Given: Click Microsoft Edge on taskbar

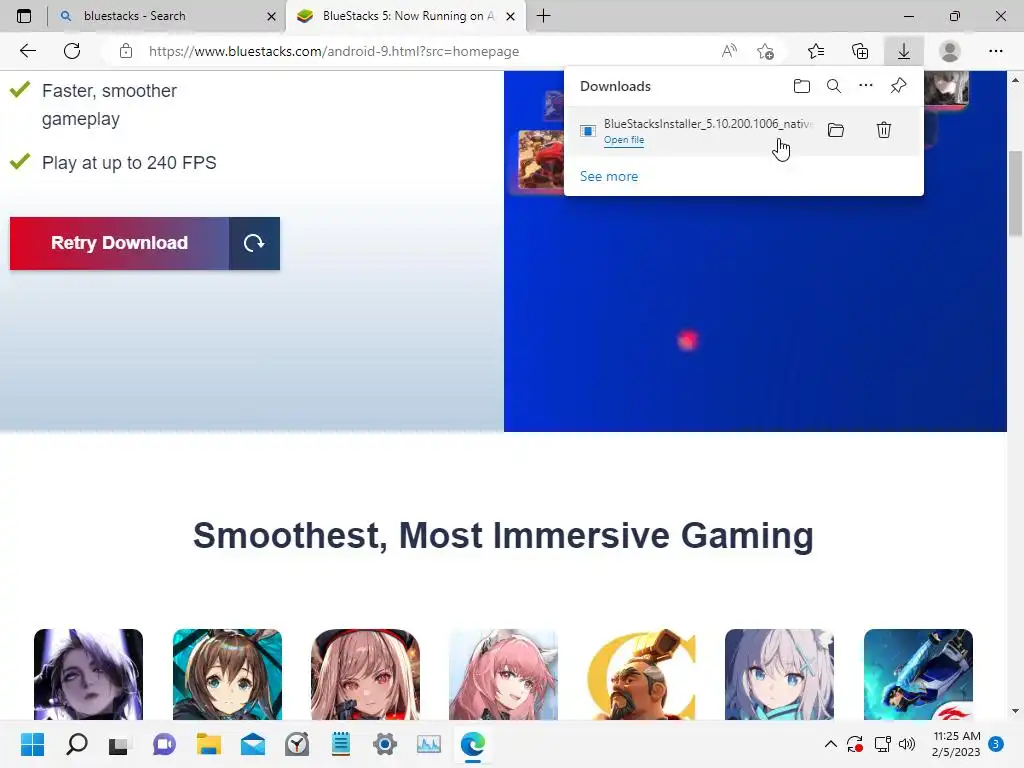Looking at the screenshot, I should point(473,744).
